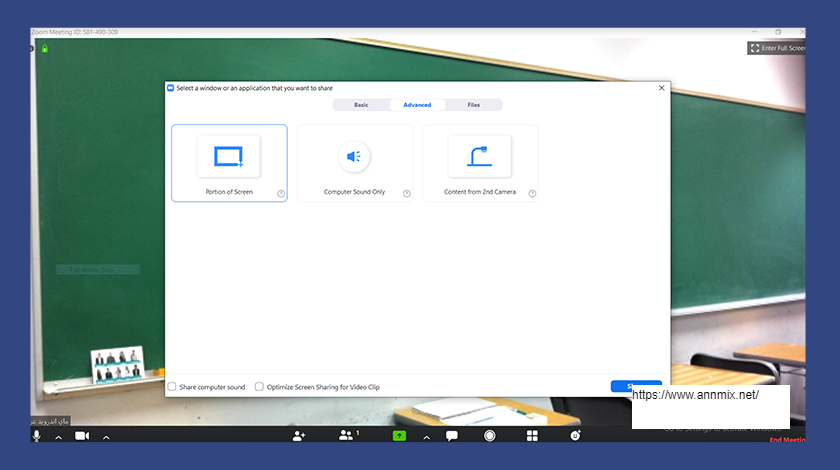The height and width of the screenshot is (470, 840).
Task: Open Reactions smiley icon
Action: (575, 436)
